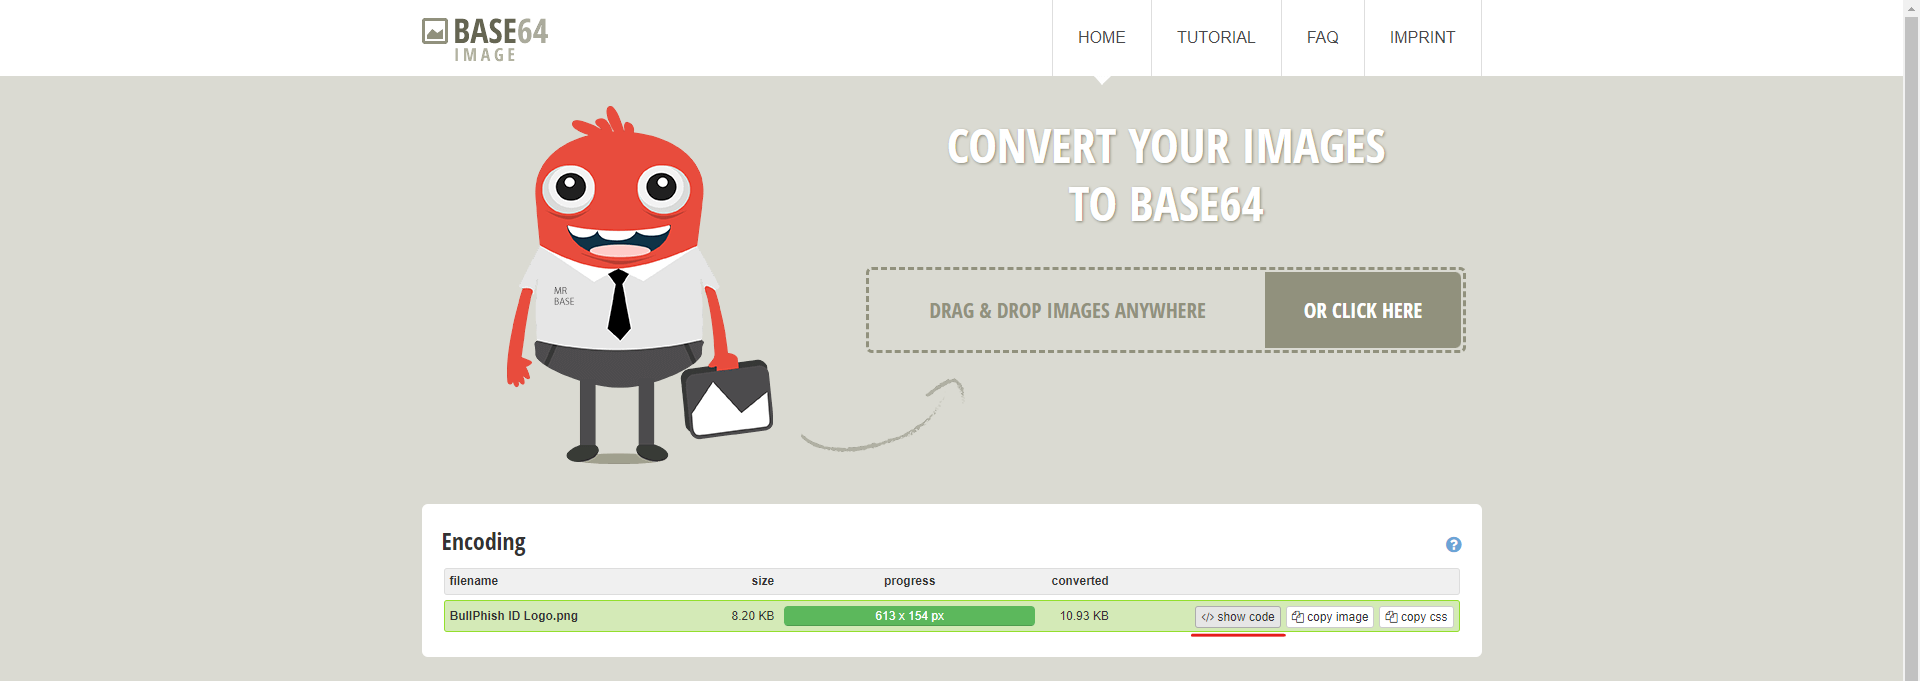Click the OR CLICK HERE upload button
The image size is (1920, 681).
click(x=1362, y=310)
